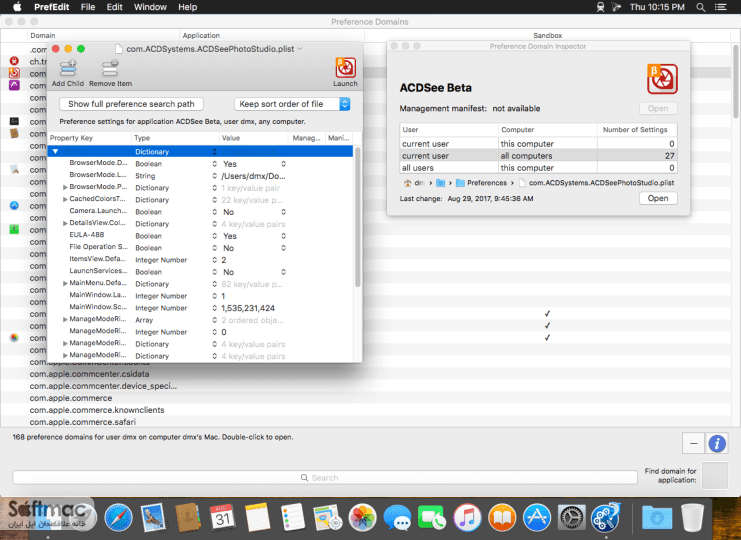Click the Add Child toolbar icon
This screenshot has height=540, width=741.
click(68, 73)
